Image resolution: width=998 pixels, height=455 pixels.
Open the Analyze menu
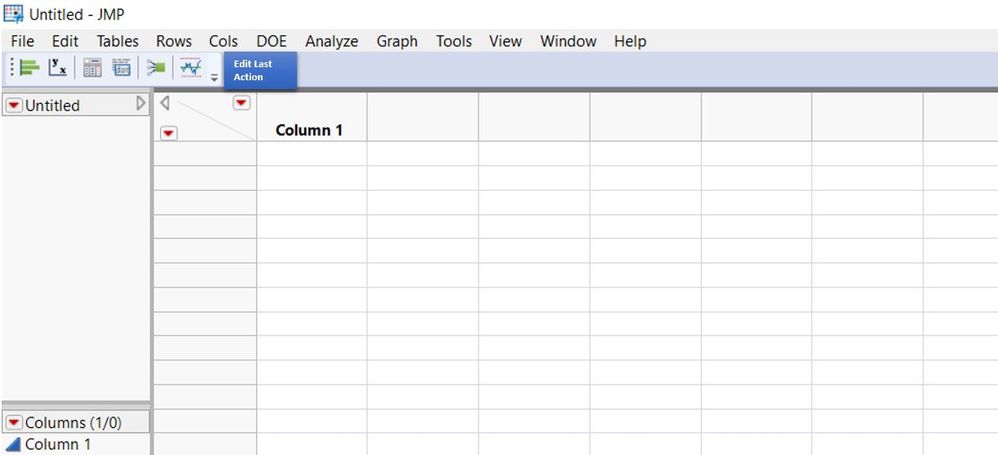coord(331,41)
